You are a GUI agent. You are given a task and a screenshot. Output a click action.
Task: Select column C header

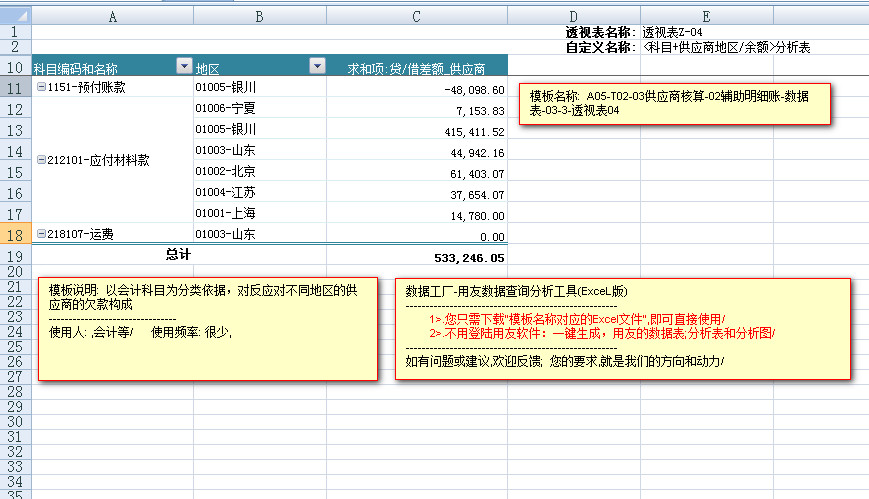point(416,16)
